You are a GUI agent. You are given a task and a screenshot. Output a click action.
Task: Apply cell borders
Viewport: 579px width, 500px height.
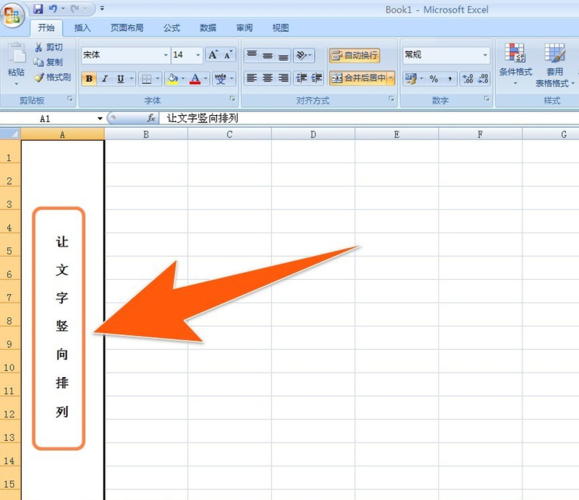coord(147,79)
